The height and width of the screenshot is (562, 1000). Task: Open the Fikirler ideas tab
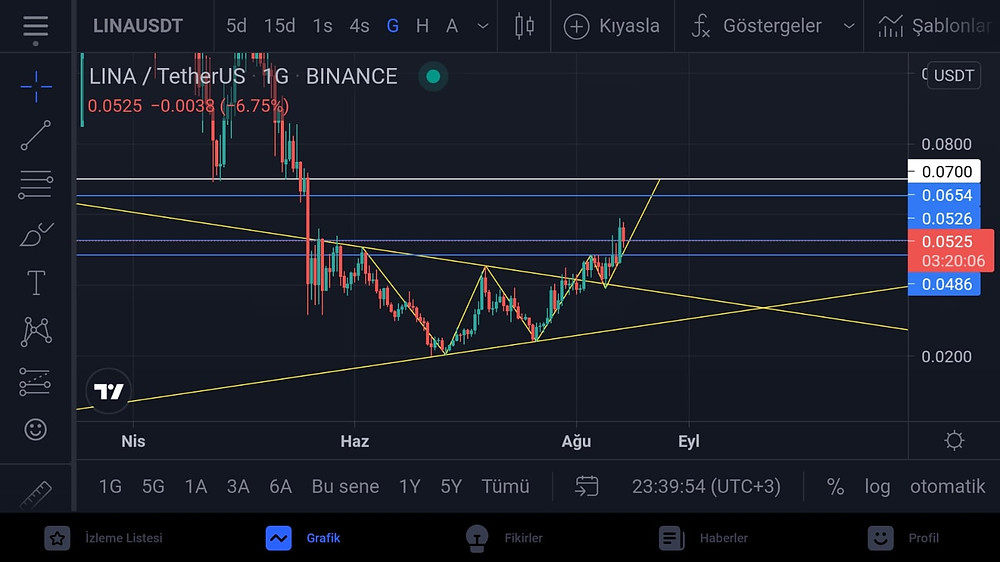pos(504,538)
